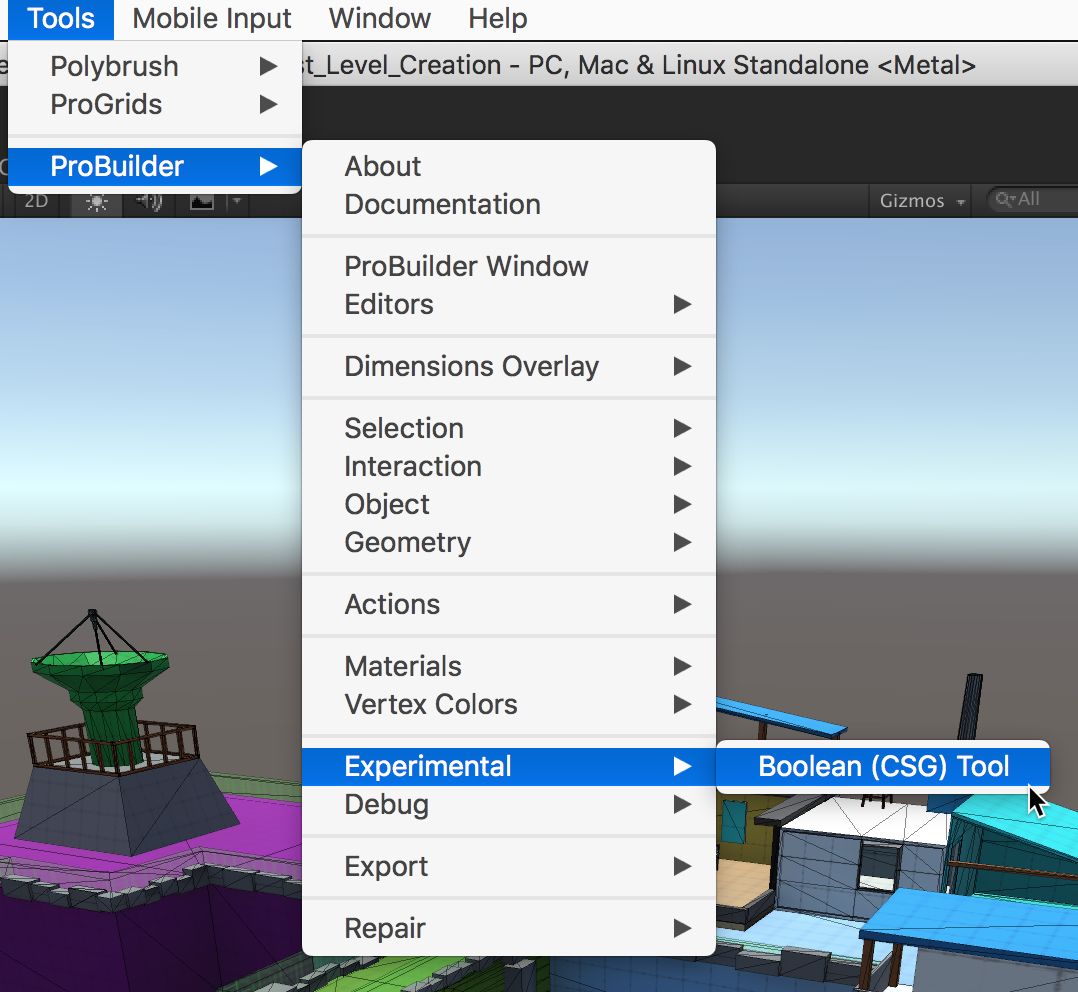Open the Mobile Input menu
The height and width of the screenshot is (992, 1078).
click(x=210, y=18)
